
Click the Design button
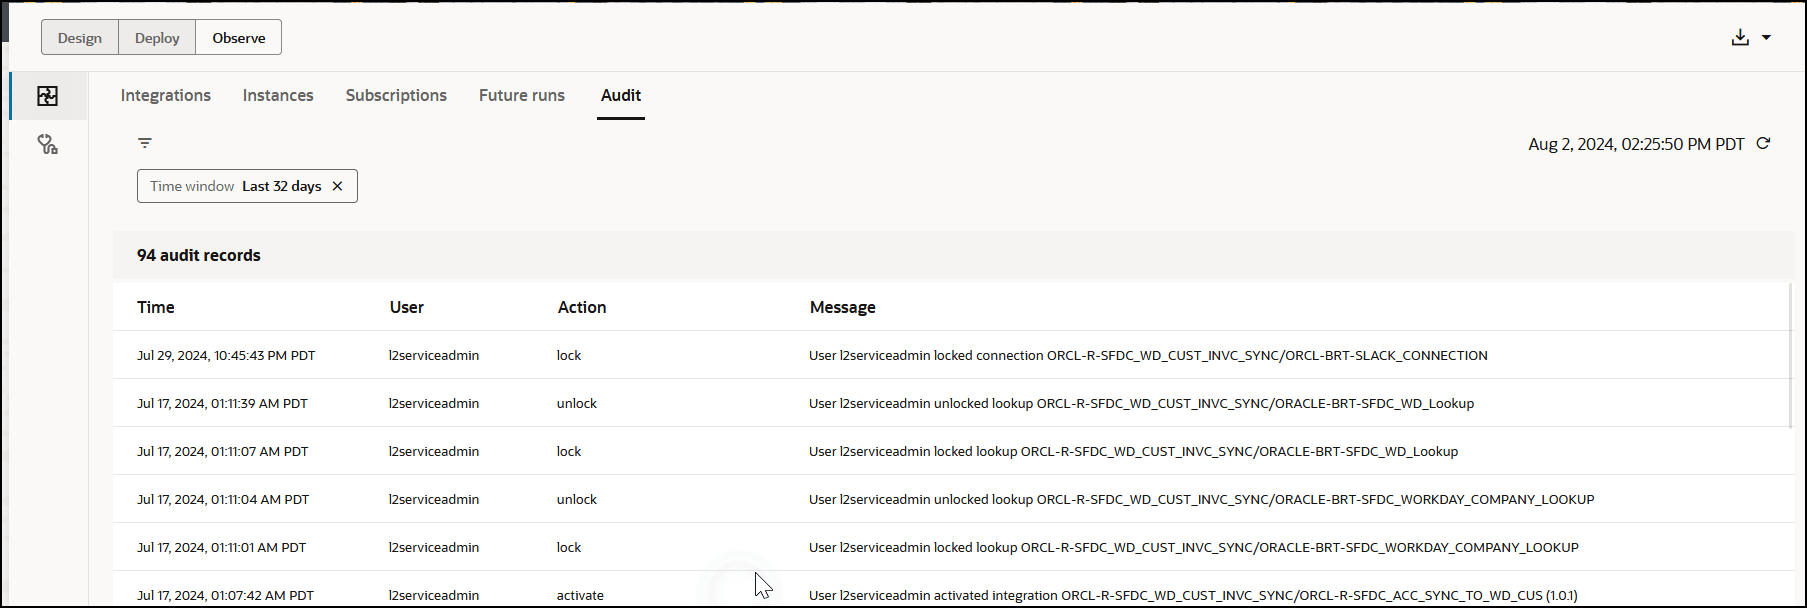[x=80, y=37]
